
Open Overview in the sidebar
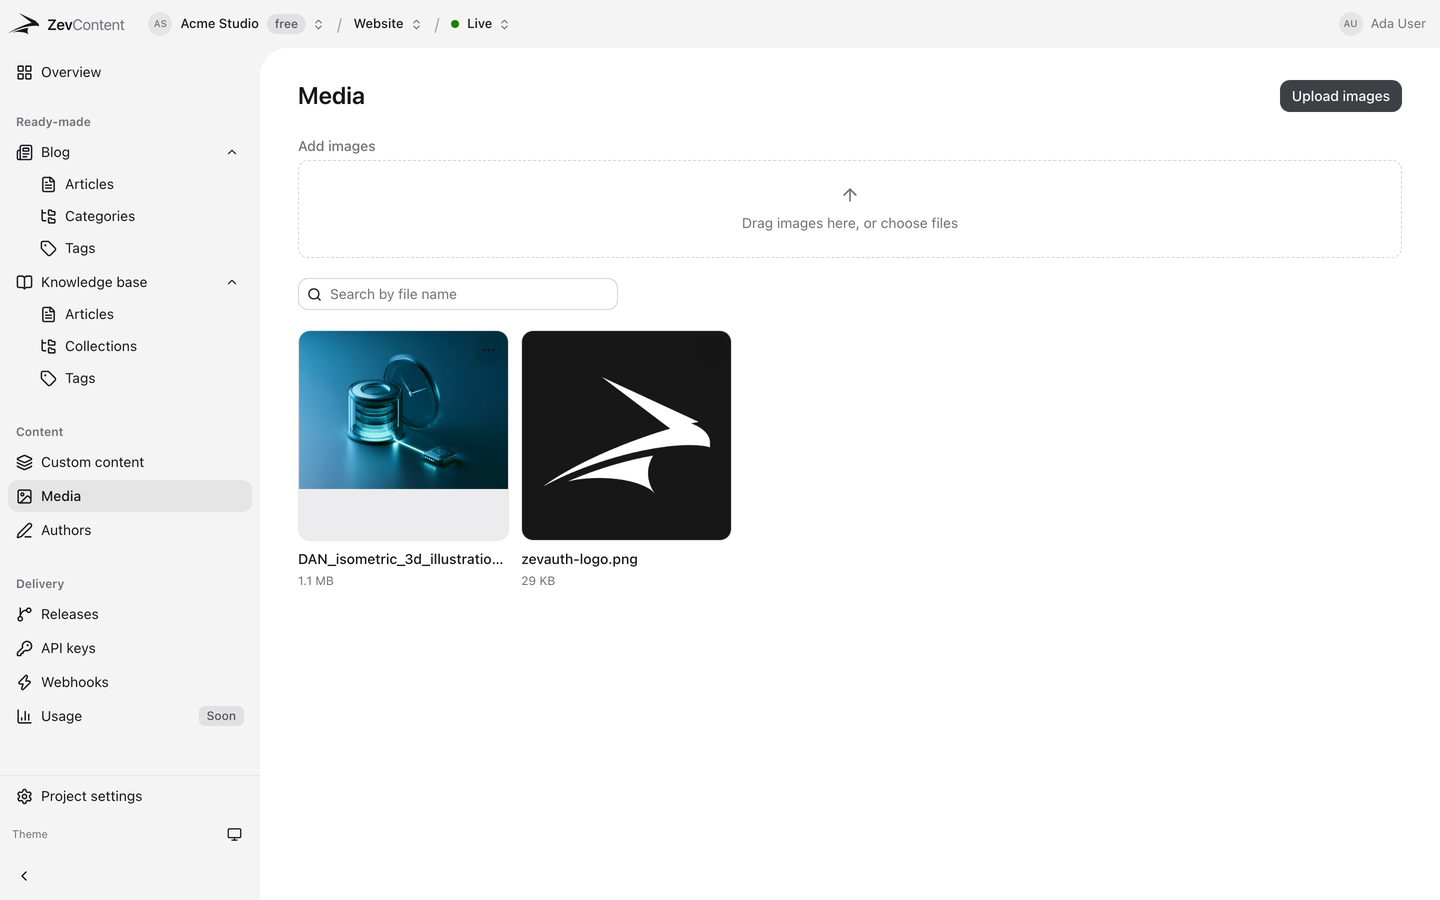click(130, 72)
